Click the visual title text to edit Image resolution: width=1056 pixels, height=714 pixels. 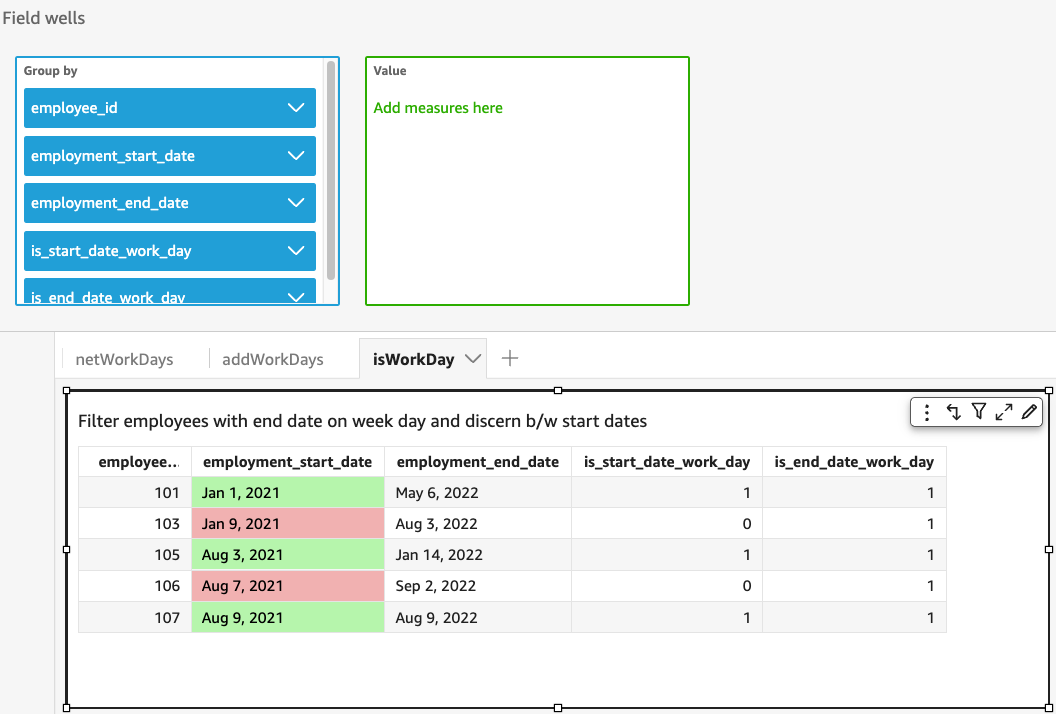(x=362, y=421)
